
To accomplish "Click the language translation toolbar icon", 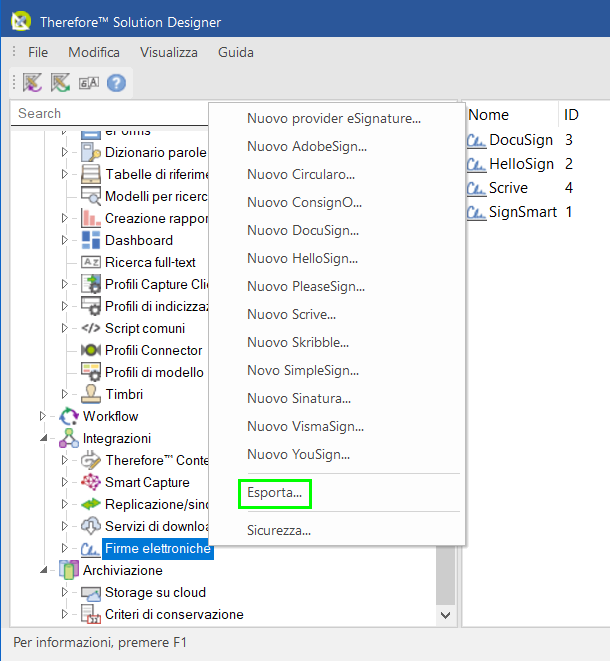I will pos(89,83).
